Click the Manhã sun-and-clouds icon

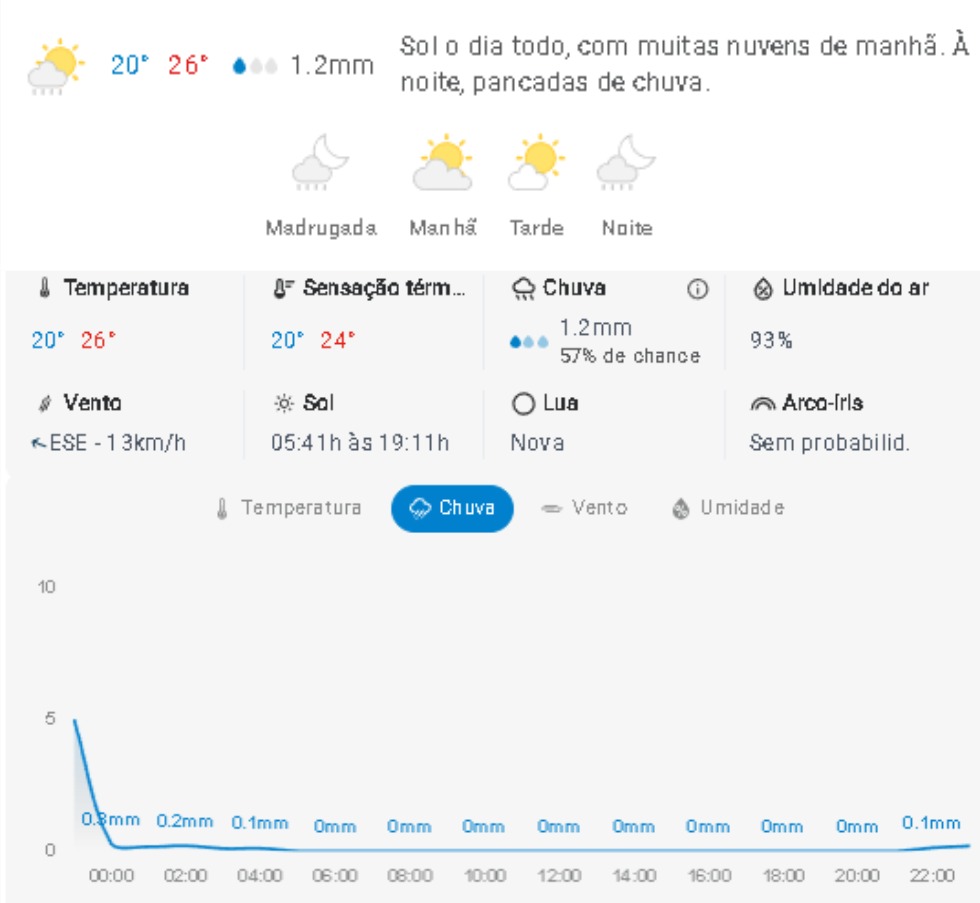(442, 163)
